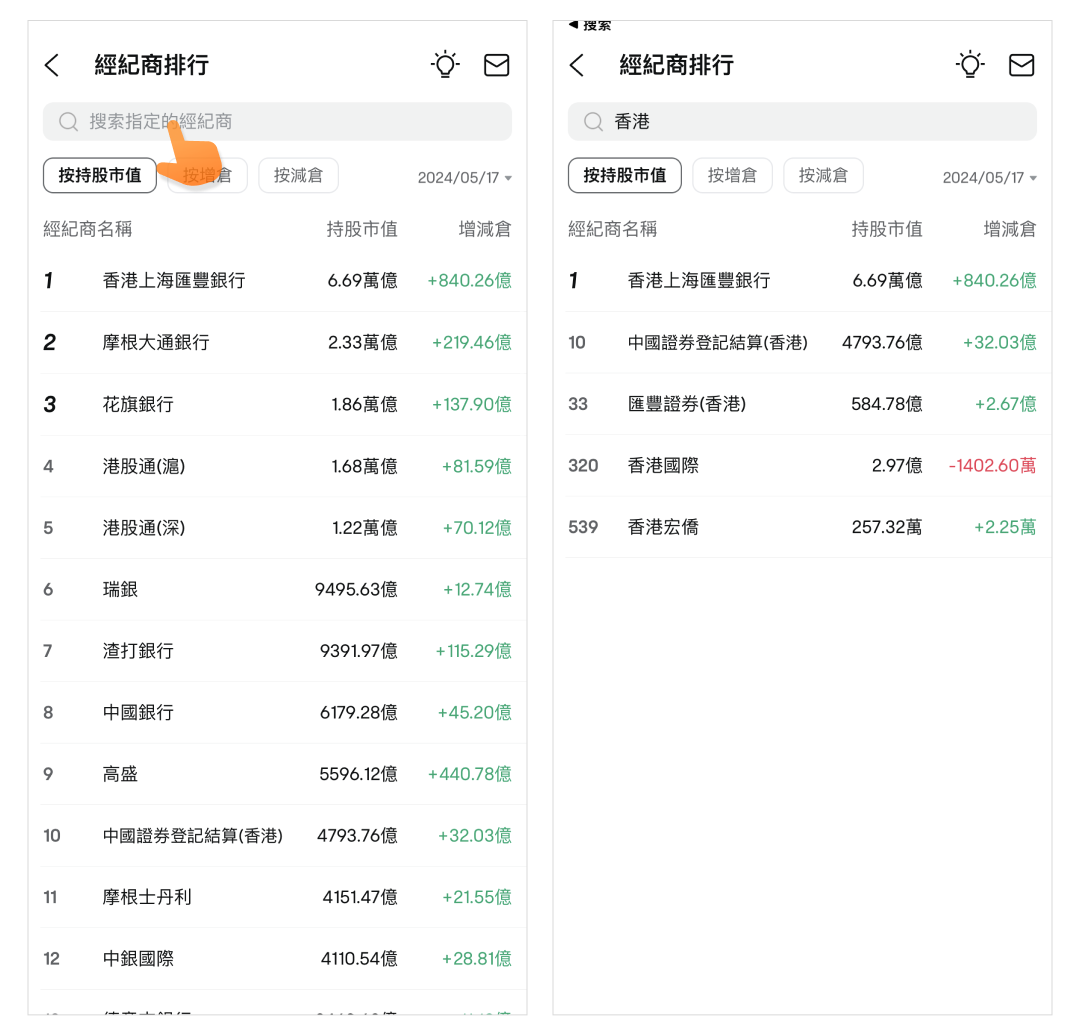Open 香港宏僑 search result

click(802, 527)
